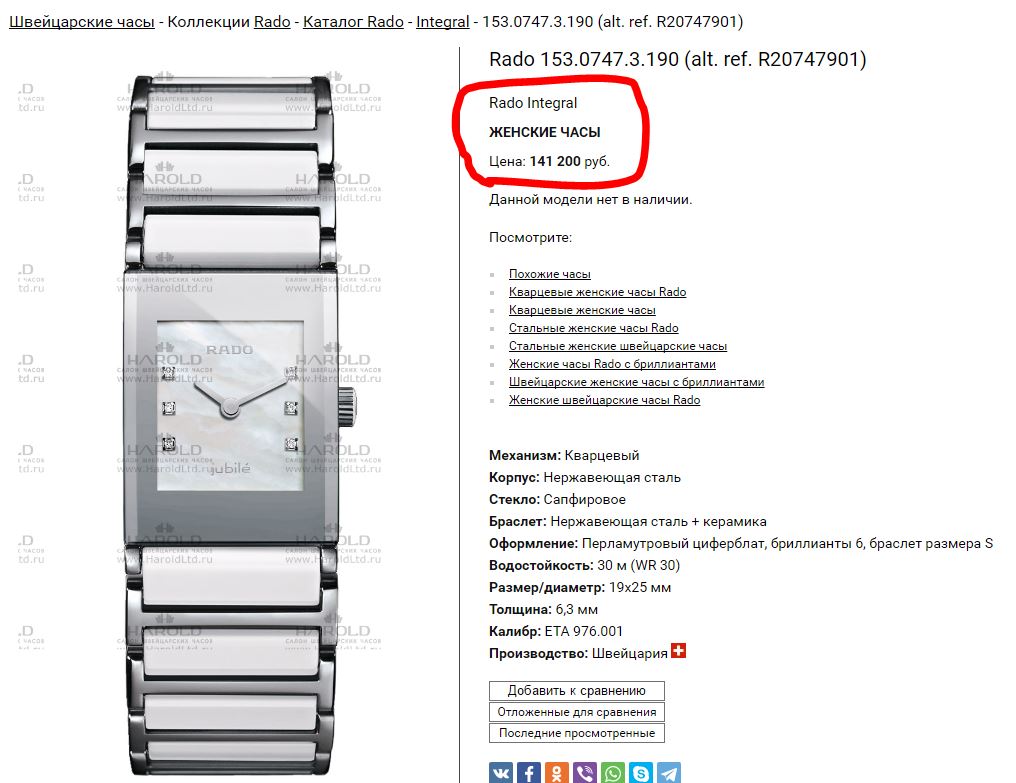The height and width of the screenshot is (783, 1016).
Task: Open Отложенные для сравнения
Action: [577, 712]
